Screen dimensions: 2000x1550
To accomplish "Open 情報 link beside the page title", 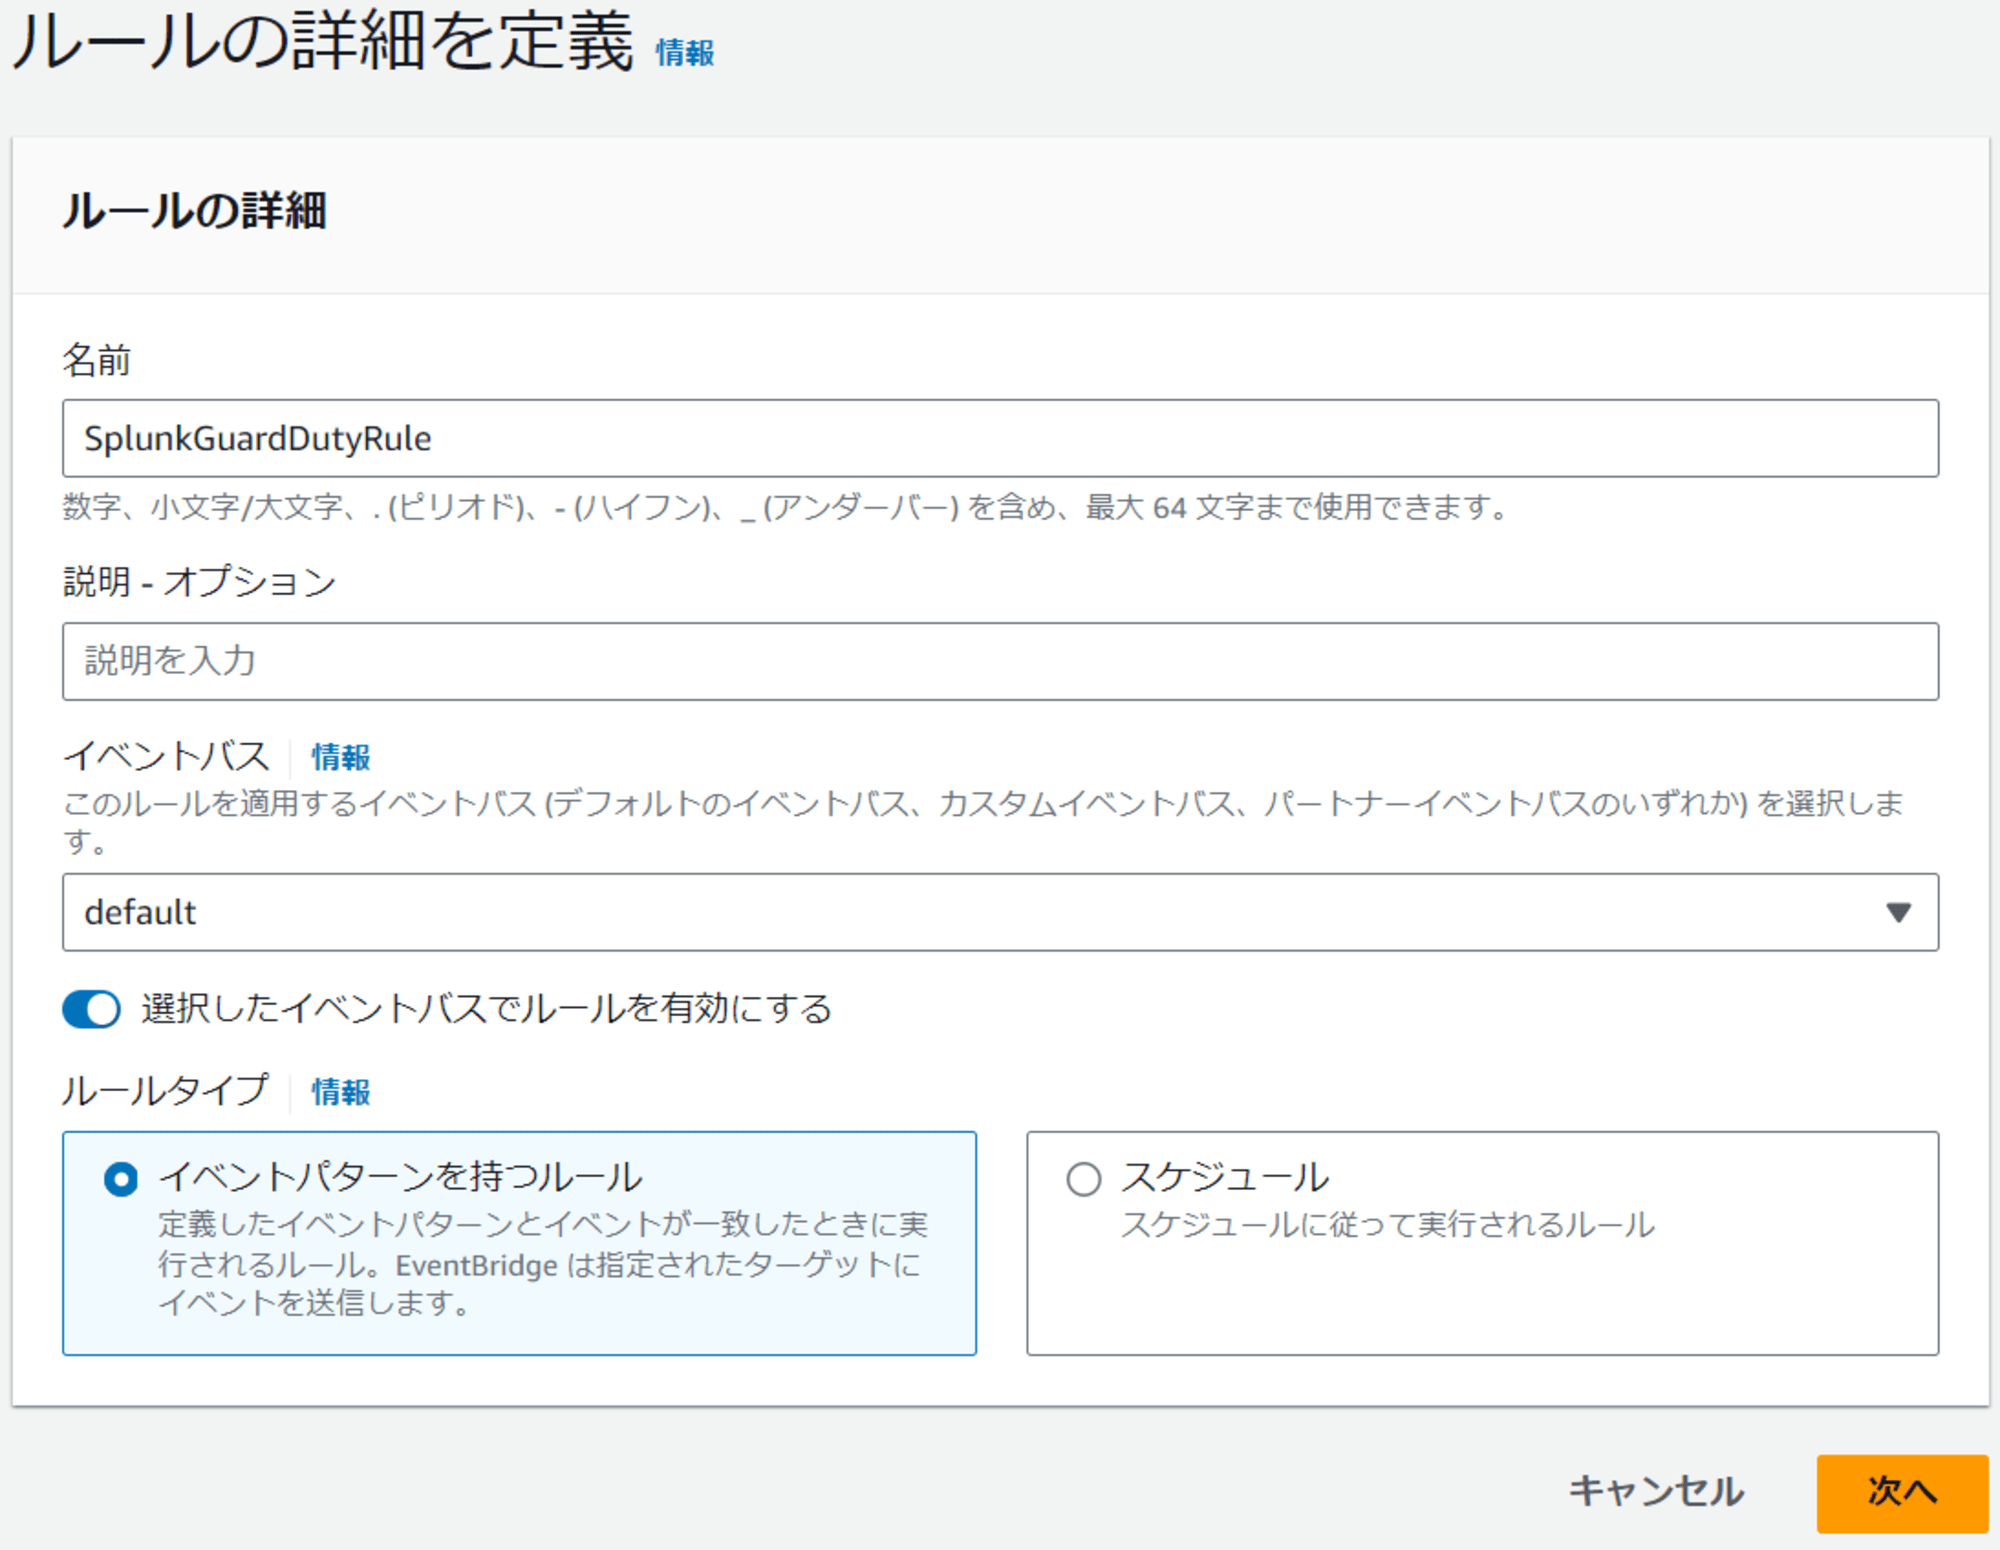I will tap(685, 53).
